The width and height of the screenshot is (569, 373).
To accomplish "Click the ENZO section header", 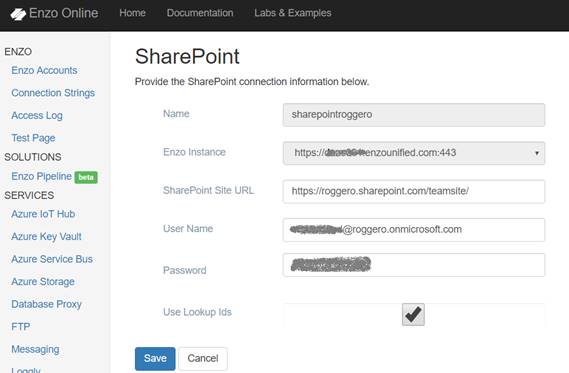I will point(18,52).
